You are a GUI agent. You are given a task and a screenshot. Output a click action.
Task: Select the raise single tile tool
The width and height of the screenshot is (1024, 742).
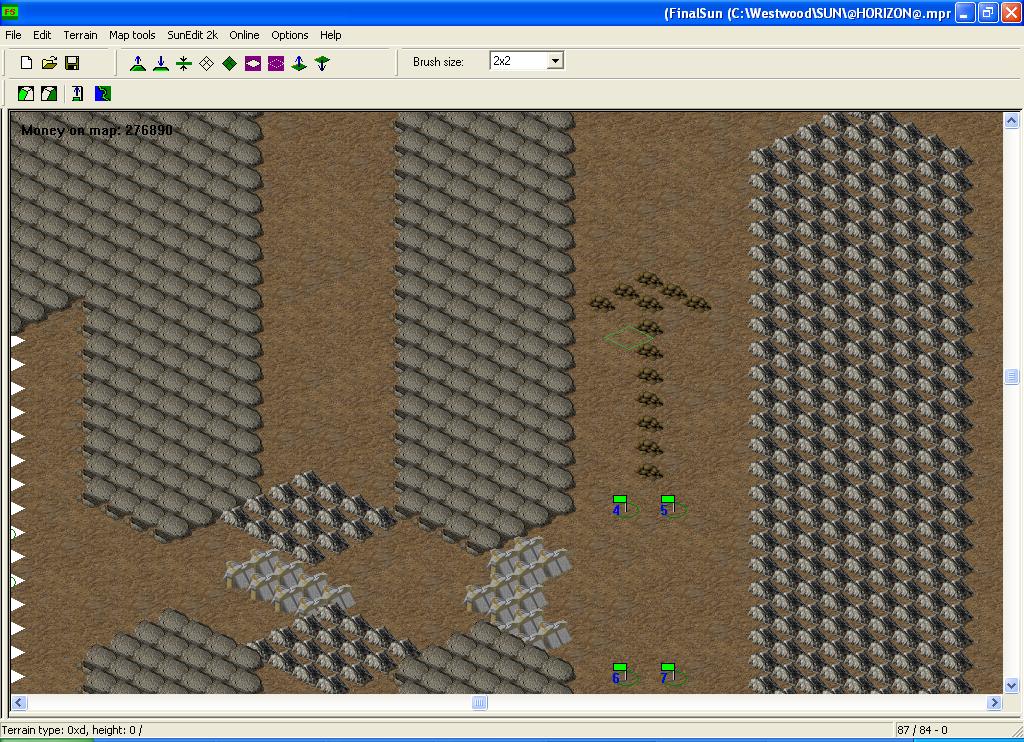click(x=299, y=63)
